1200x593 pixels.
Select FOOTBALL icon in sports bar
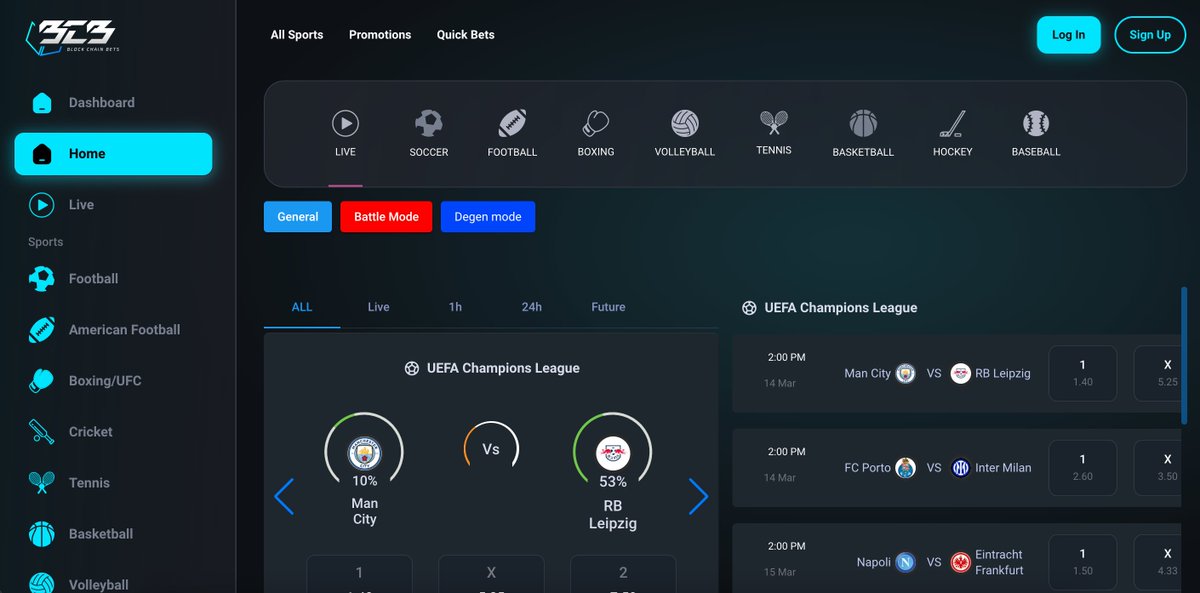tap(512, 124)
